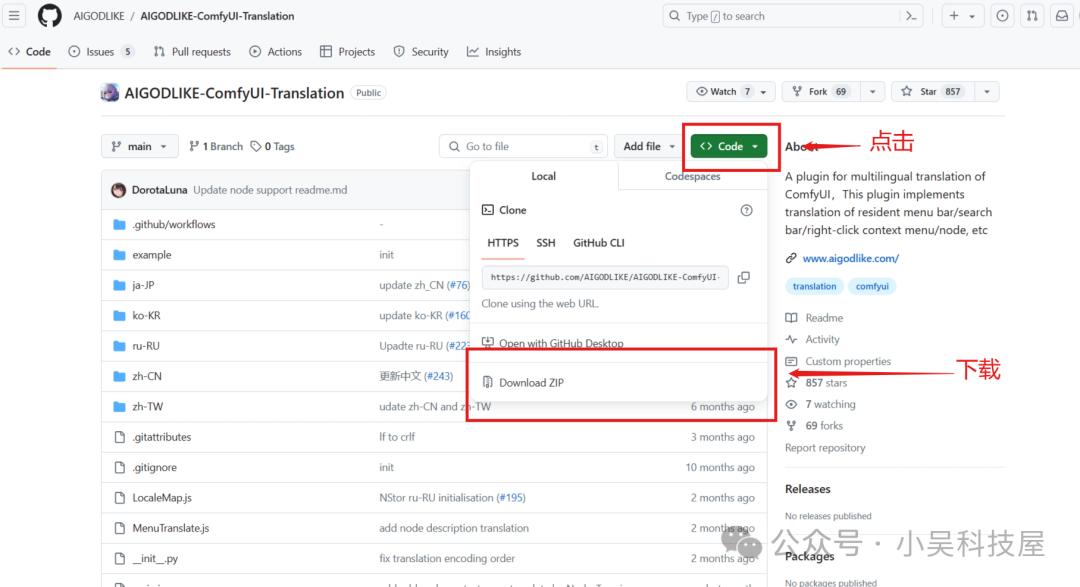1080x587 pixels.
Task: View the 0 Tags link
Action: 273,146
